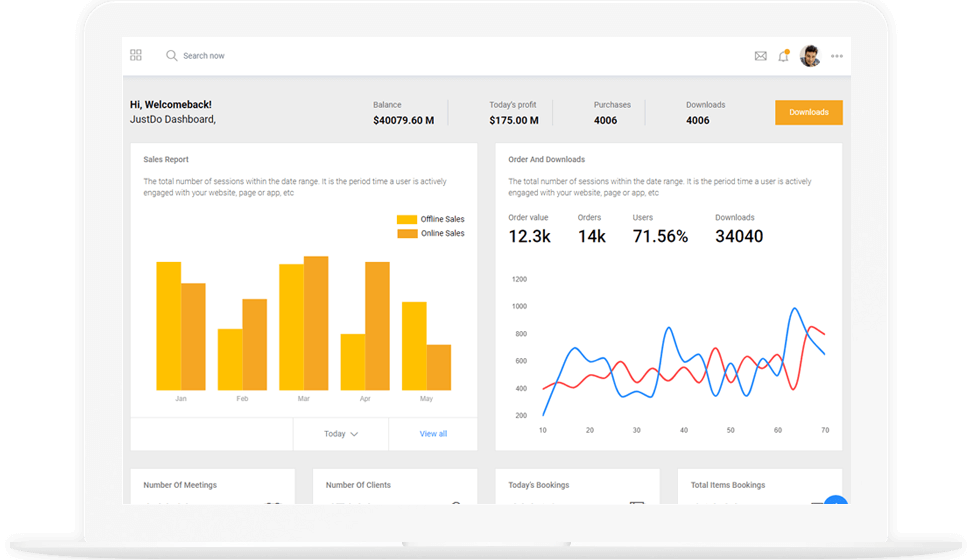Open the user profile avatar

coord(810,56)
